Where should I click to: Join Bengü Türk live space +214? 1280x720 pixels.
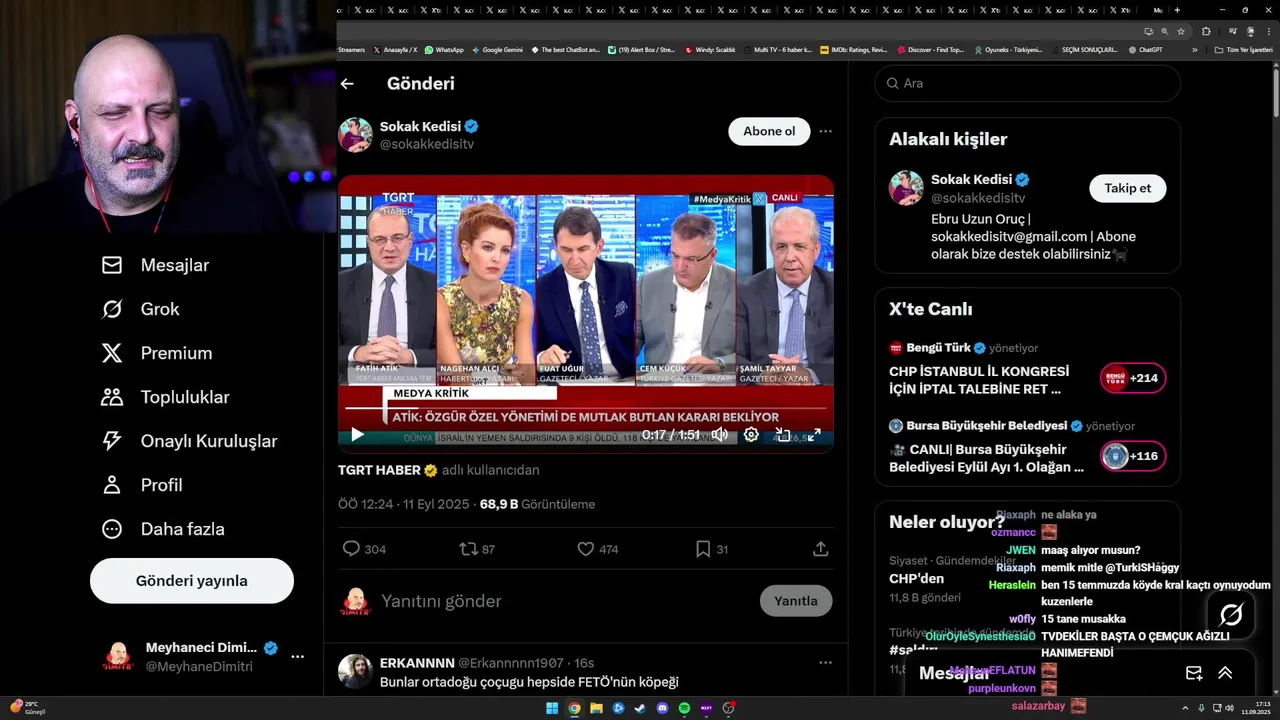coord(1133,378)
